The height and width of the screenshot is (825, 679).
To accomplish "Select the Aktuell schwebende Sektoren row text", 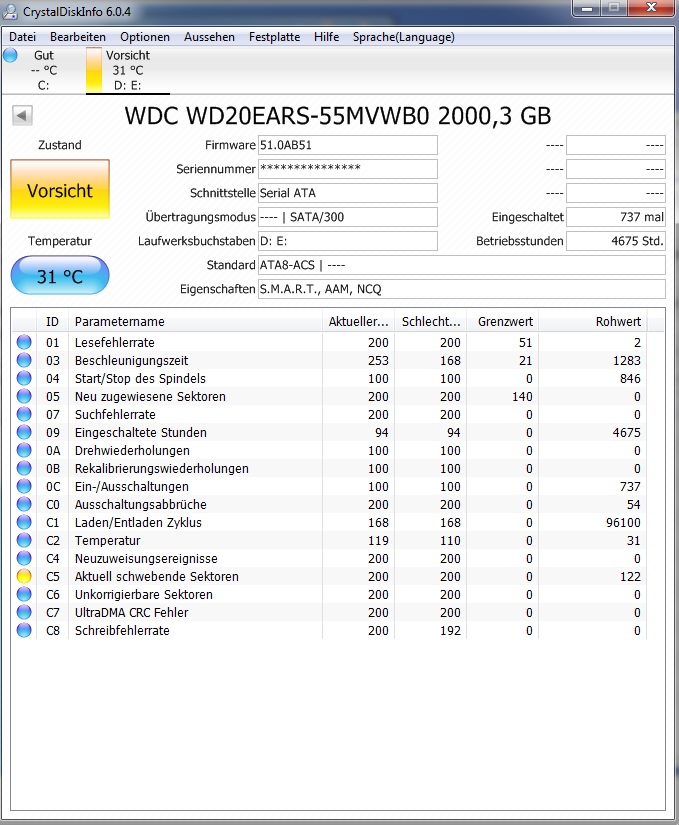I will [x=157, y=577].
